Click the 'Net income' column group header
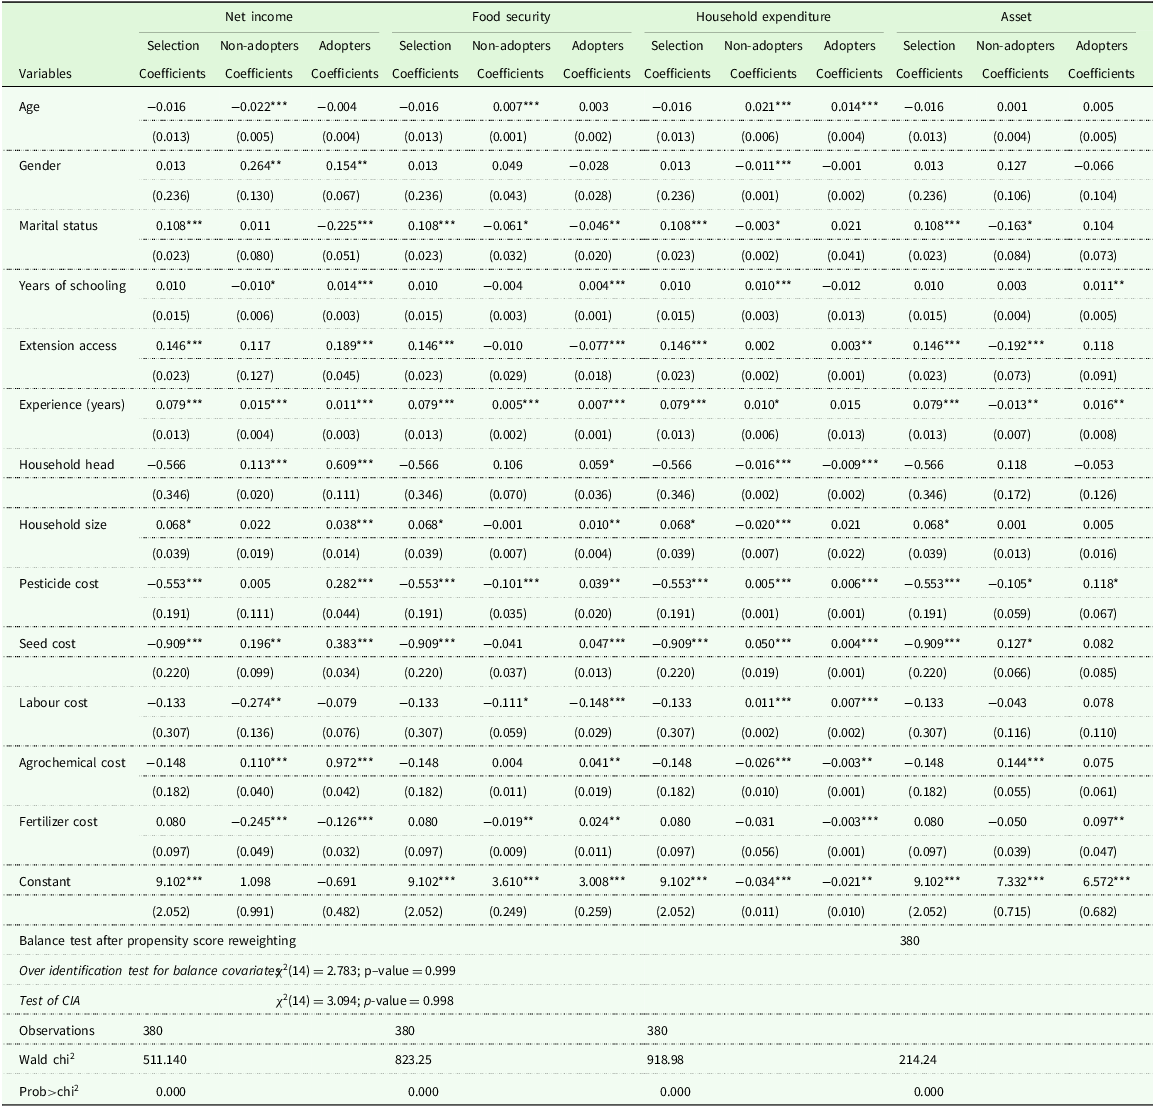 pos(258,17)
